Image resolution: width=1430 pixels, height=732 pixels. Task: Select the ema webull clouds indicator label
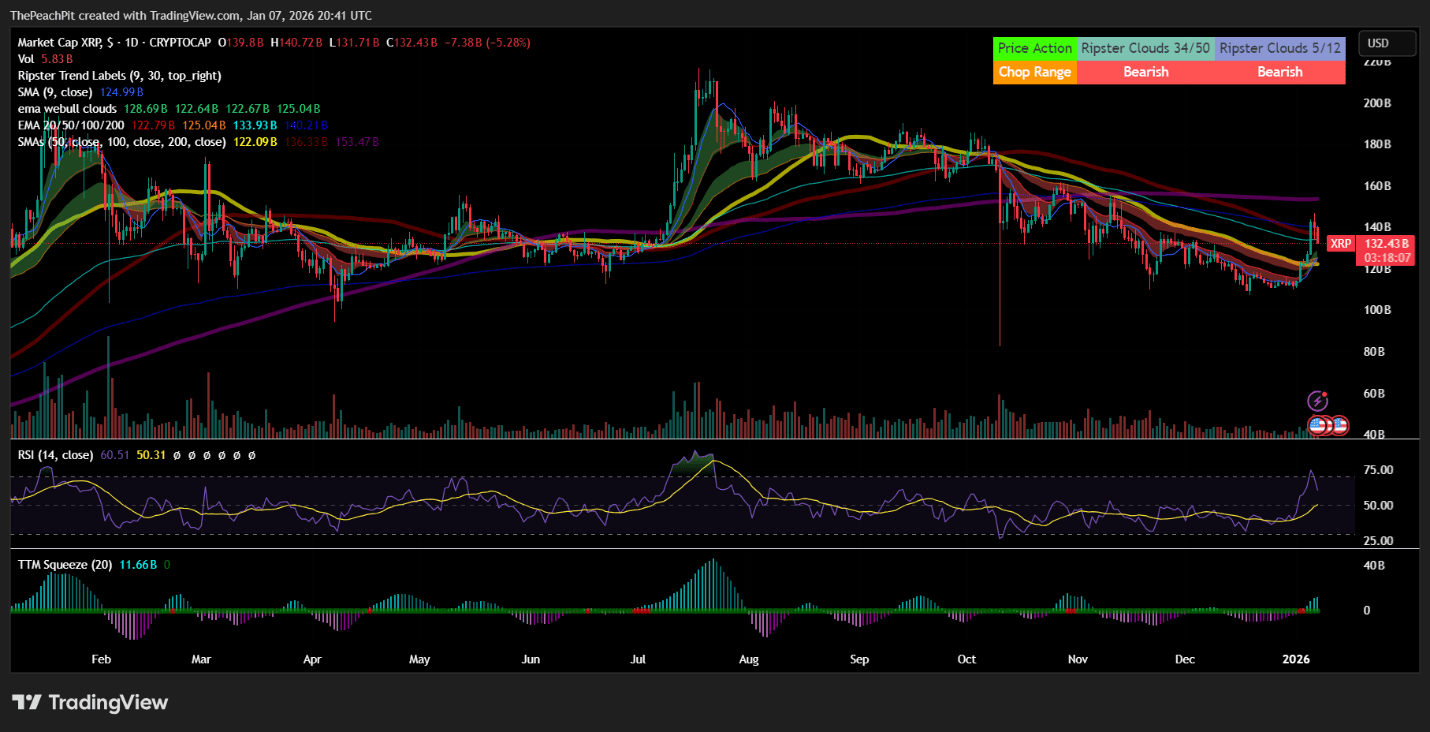click(67, 108)
